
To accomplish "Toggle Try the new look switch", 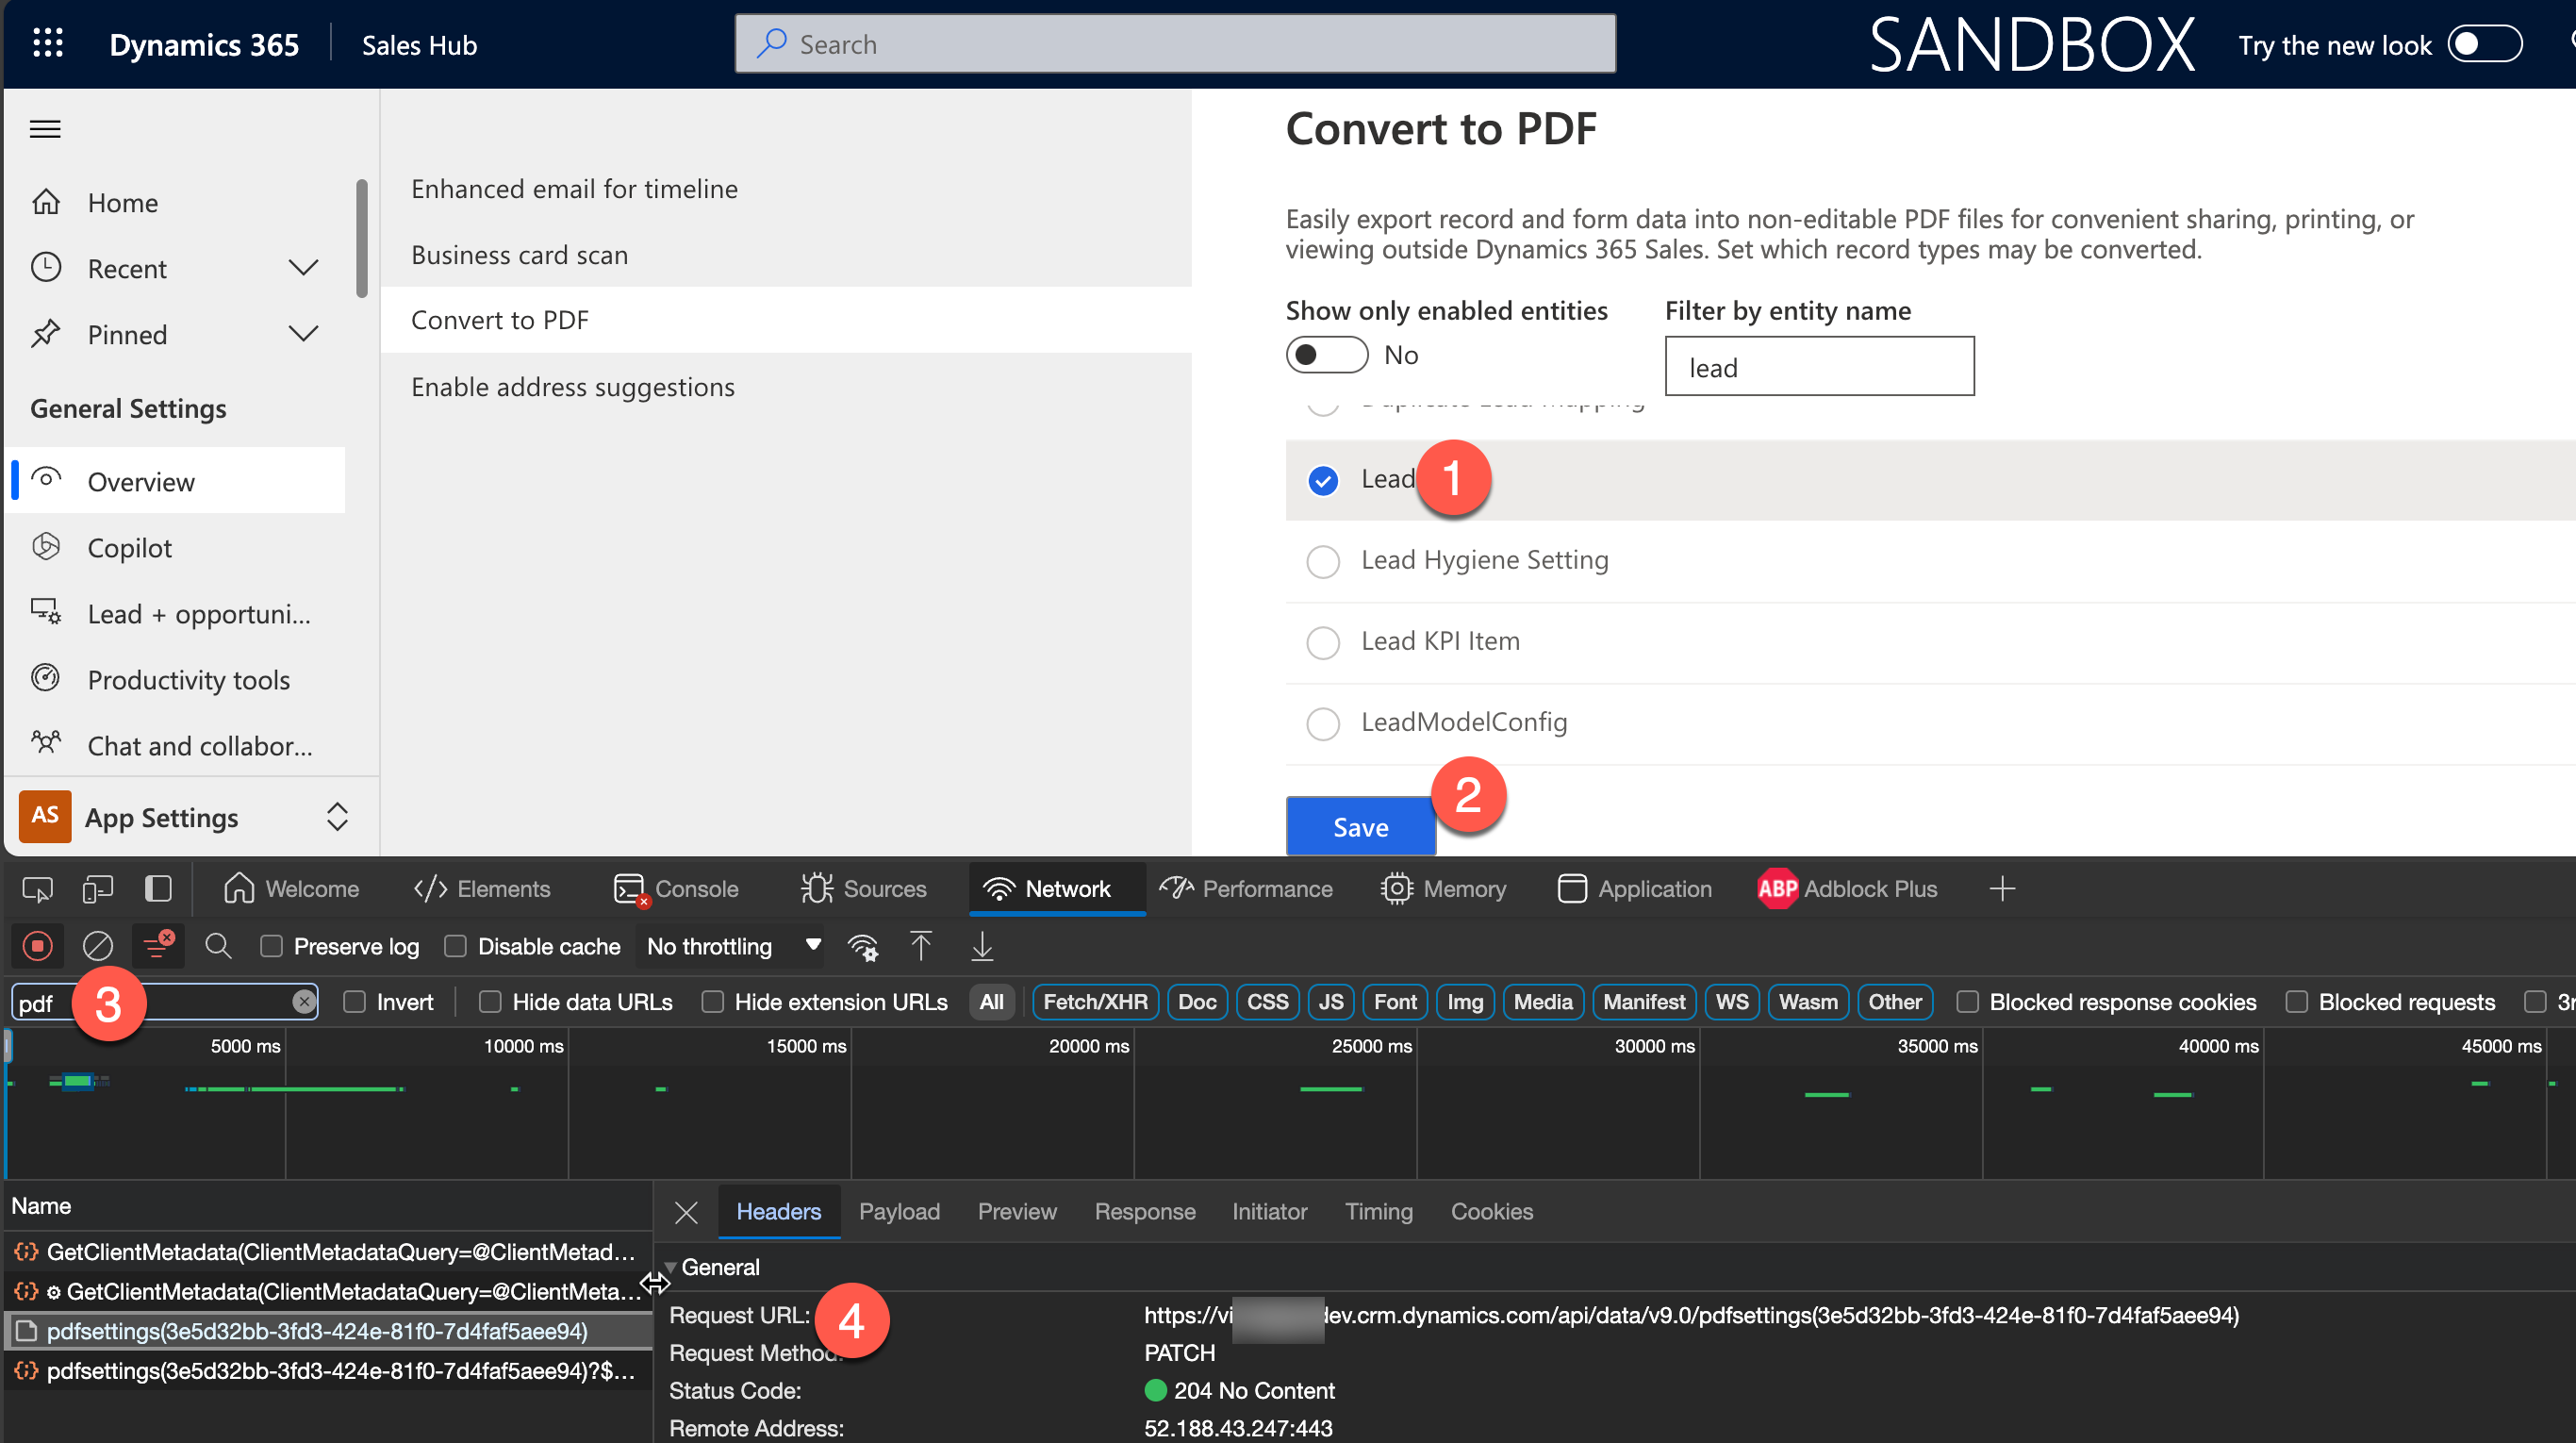I will [2484, 44].
